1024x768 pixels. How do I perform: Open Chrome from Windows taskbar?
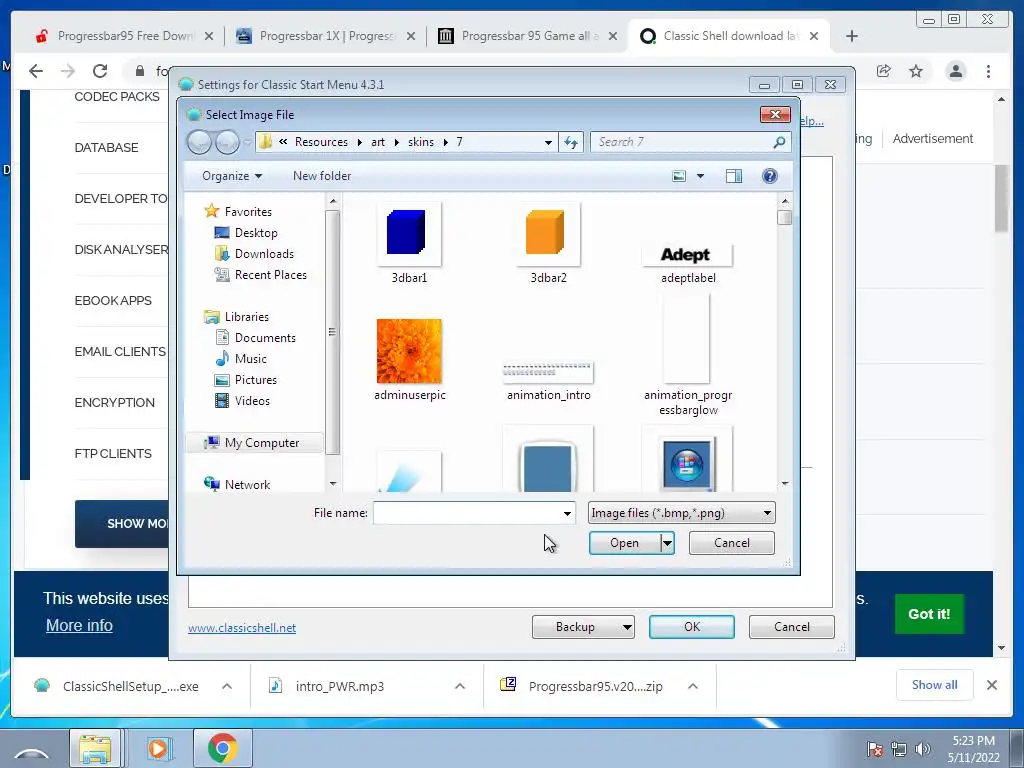(x=223, y=748)
